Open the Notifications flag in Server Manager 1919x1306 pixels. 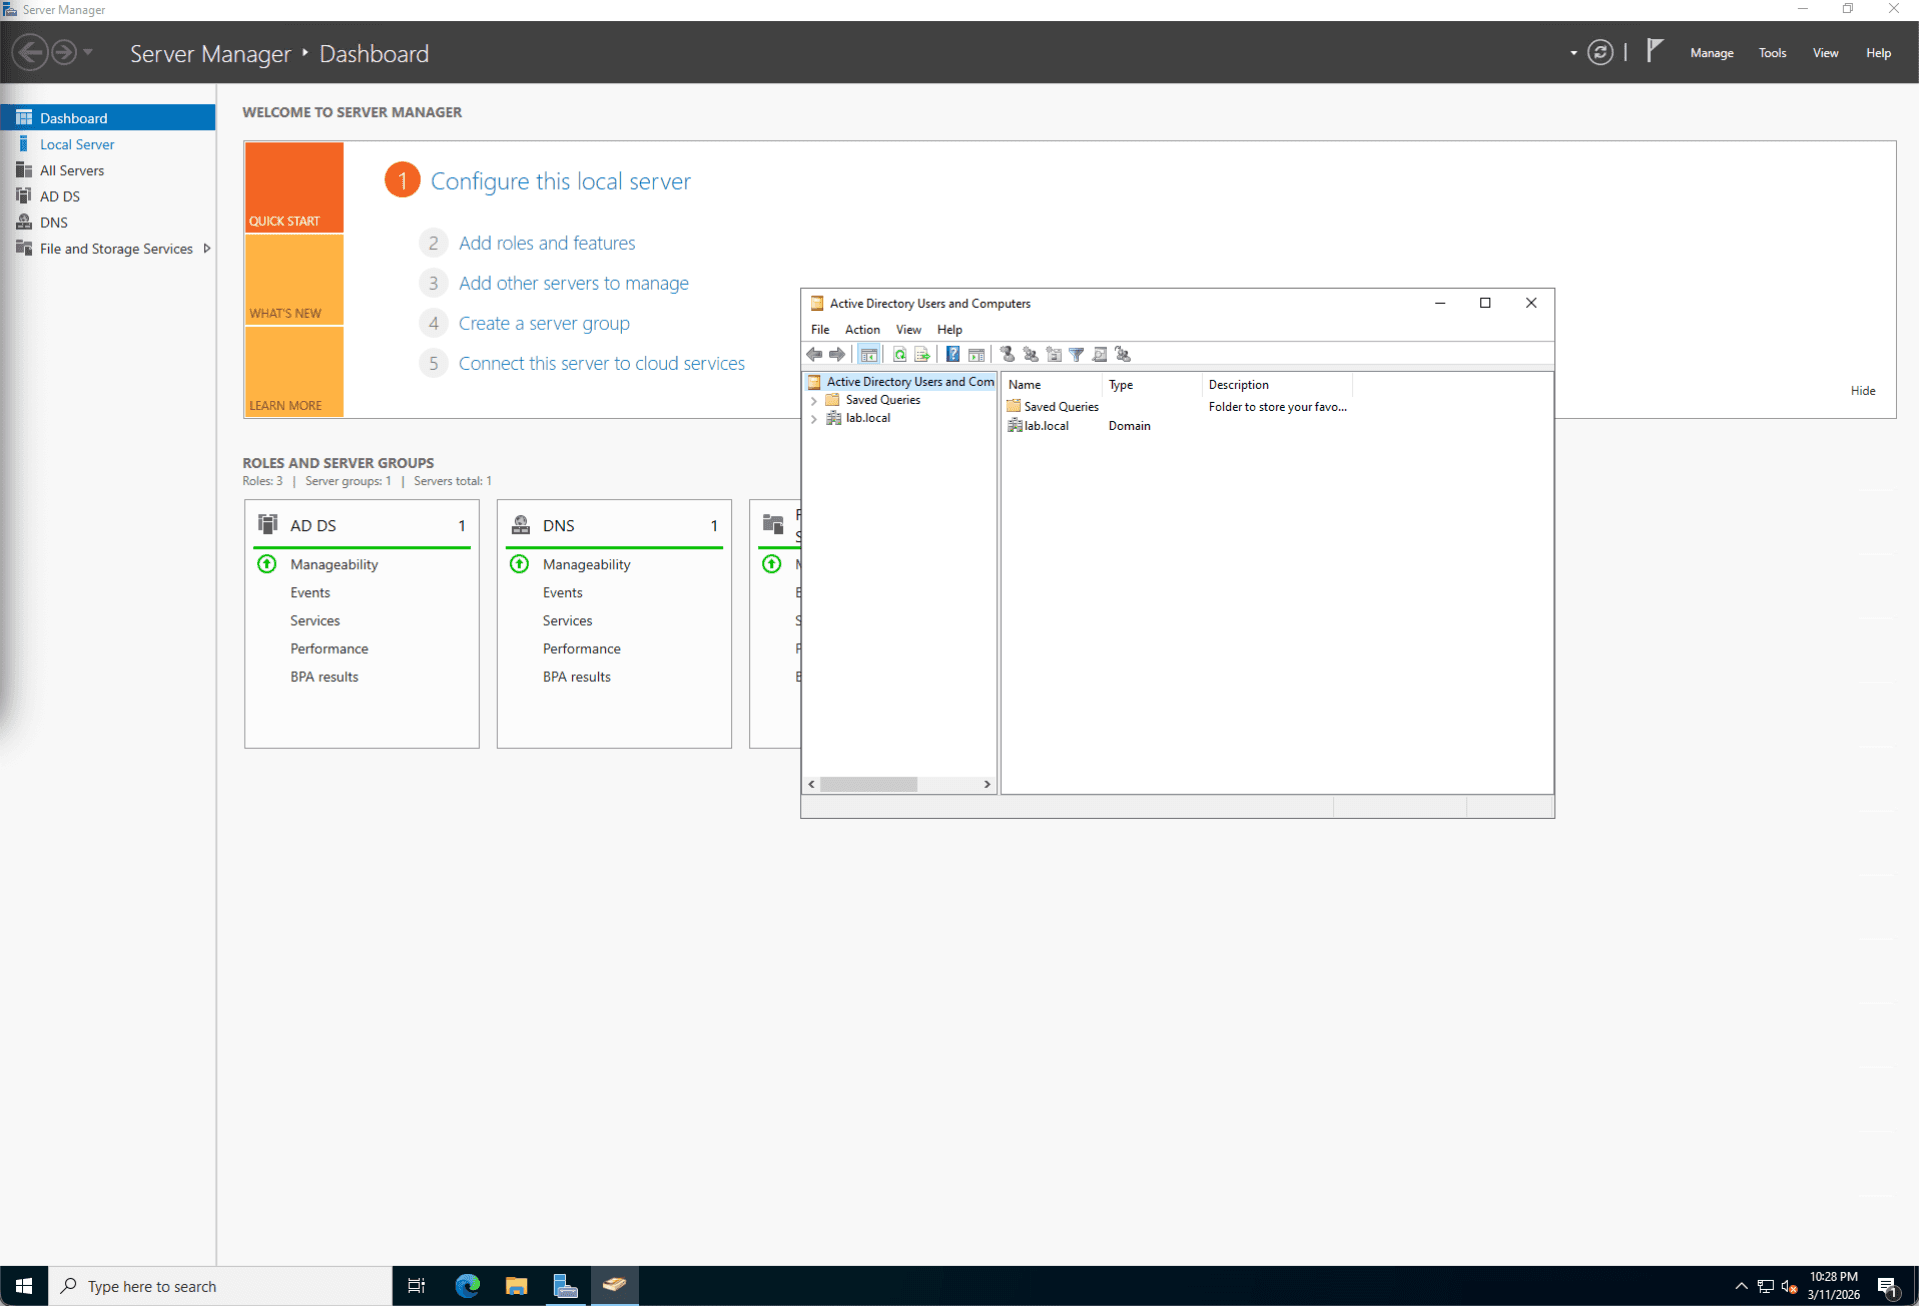click(x=1655, y=51)
